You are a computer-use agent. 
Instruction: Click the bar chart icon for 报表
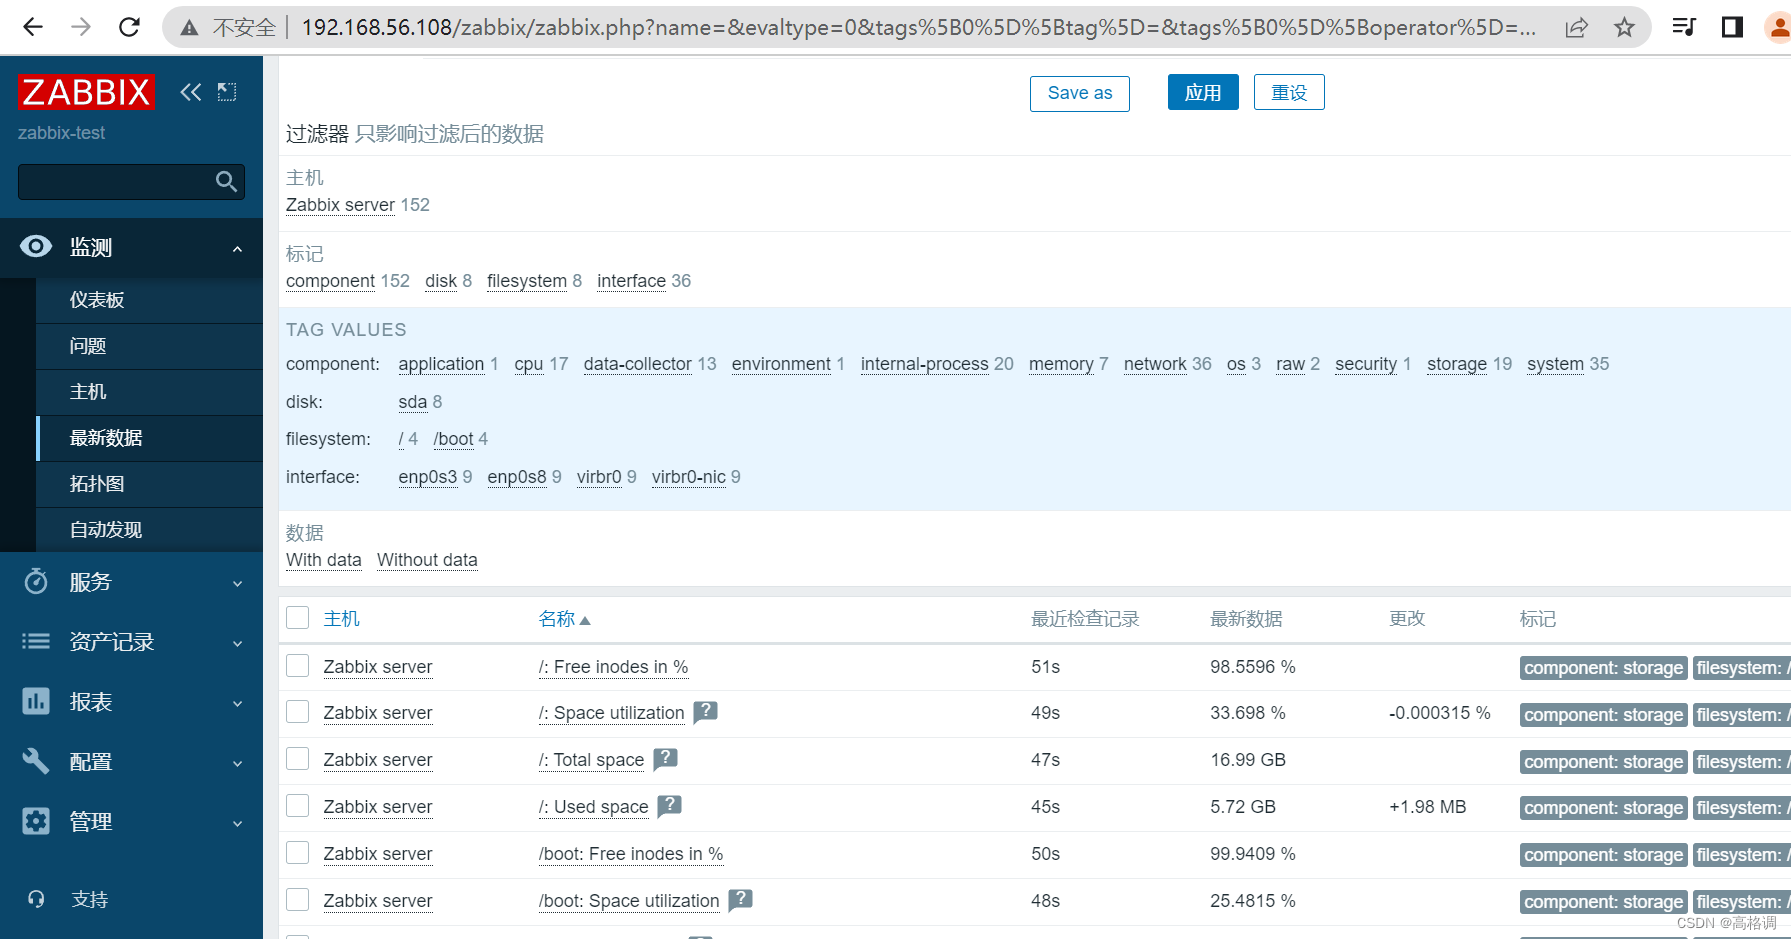[36, 701]
